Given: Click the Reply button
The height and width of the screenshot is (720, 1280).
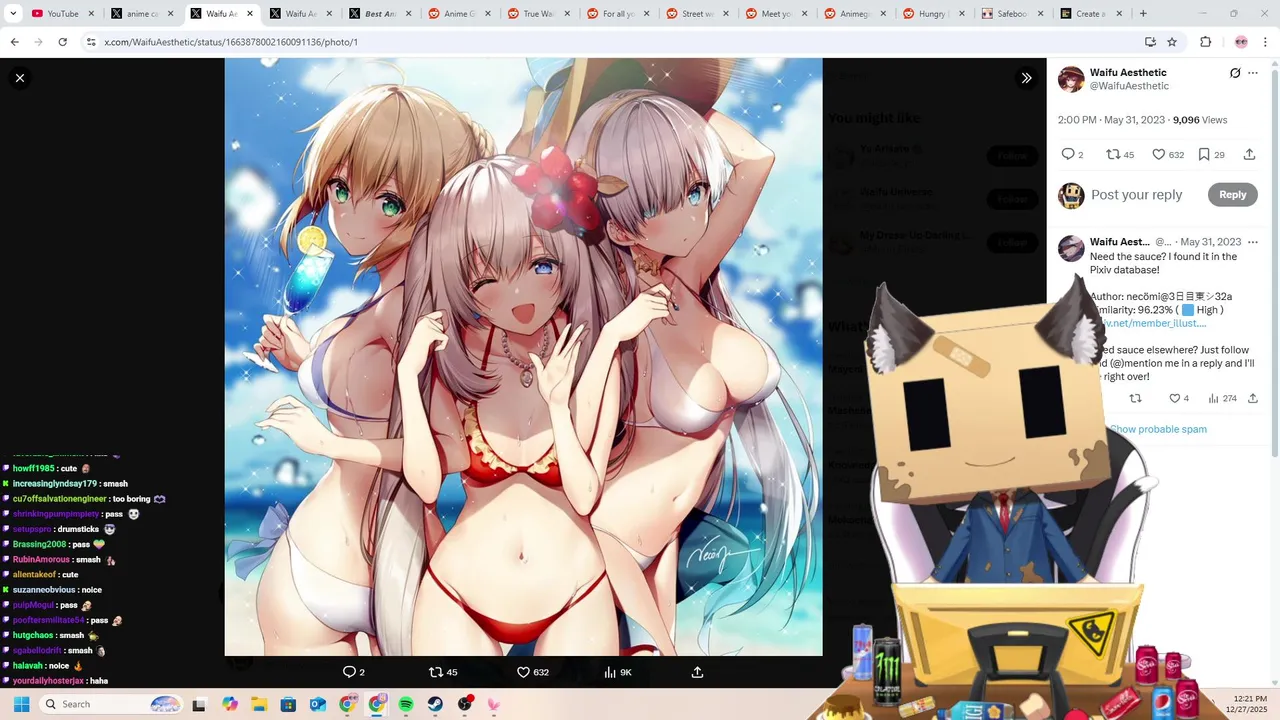Looking at the screenshot, I should tap(1232, 195).
